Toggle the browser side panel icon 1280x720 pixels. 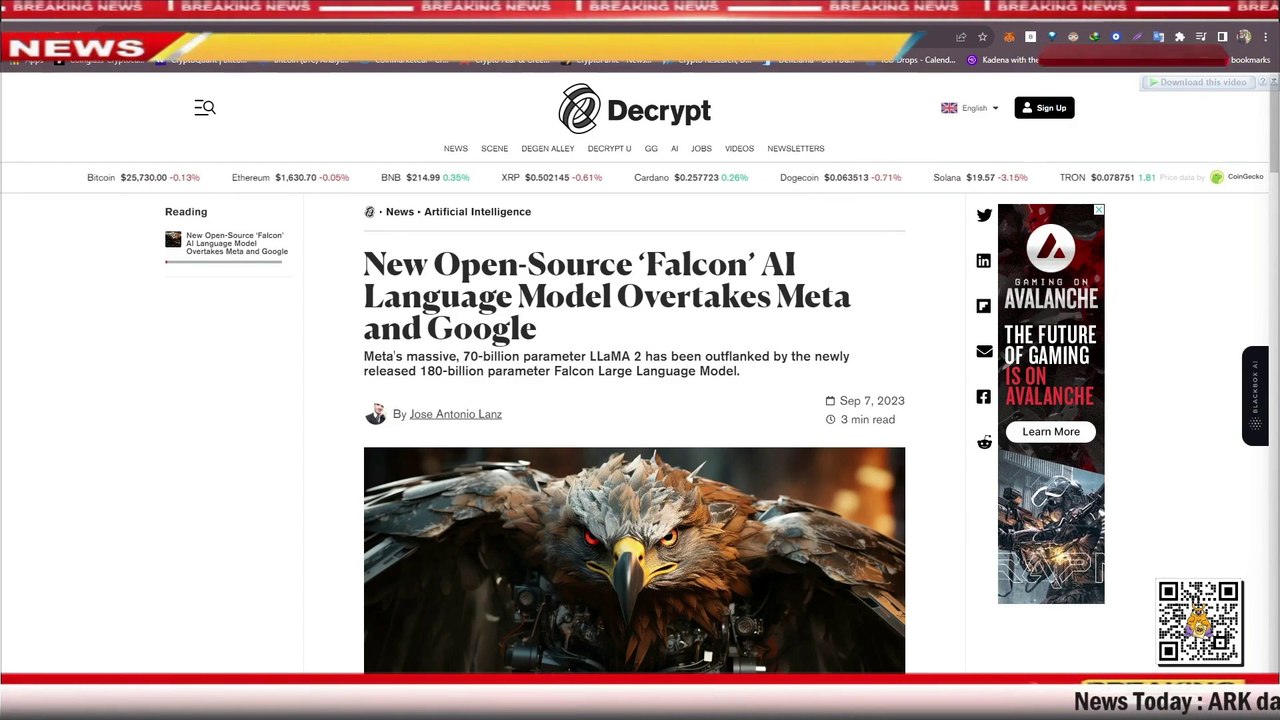1222,37
